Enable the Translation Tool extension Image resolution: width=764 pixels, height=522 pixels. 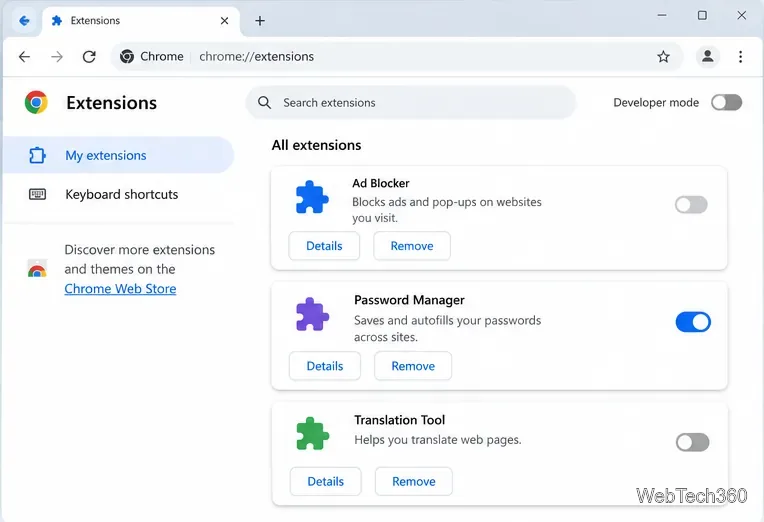coord(692,443)
